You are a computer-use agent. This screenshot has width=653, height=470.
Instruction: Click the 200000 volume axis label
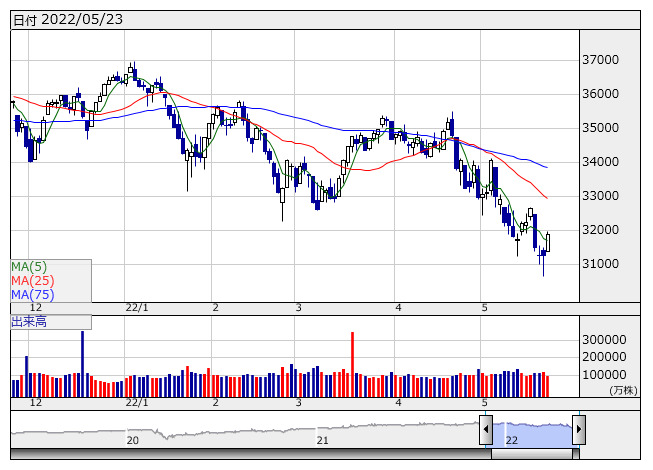[x=604, y=357]
